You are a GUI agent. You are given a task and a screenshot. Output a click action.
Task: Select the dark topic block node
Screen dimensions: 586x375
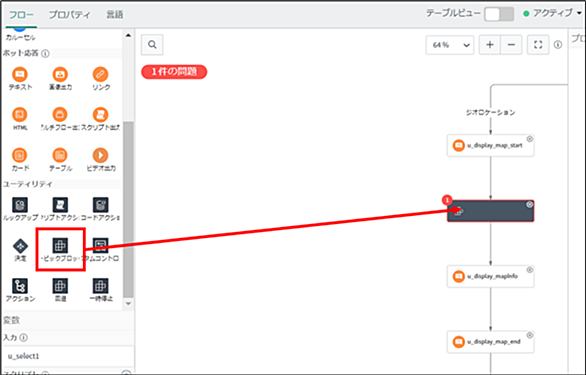(490, 211)
